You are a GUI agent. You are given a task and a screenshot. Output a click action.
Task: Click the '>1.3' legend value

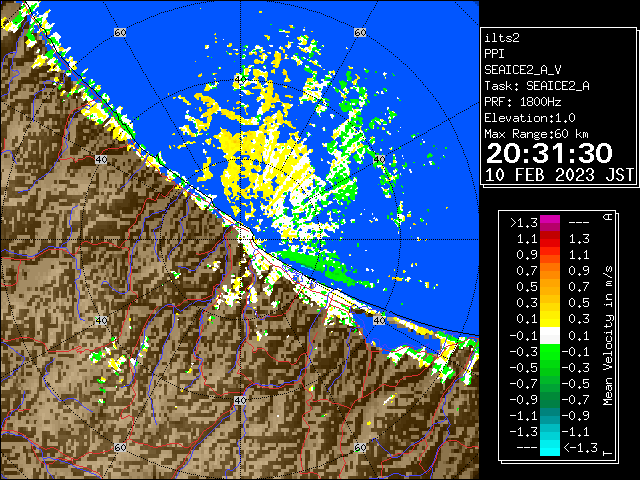(x=524, y=223)
